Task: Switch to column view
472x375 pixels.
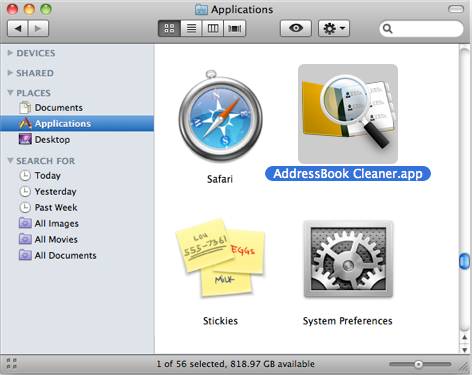Action: 213,28
